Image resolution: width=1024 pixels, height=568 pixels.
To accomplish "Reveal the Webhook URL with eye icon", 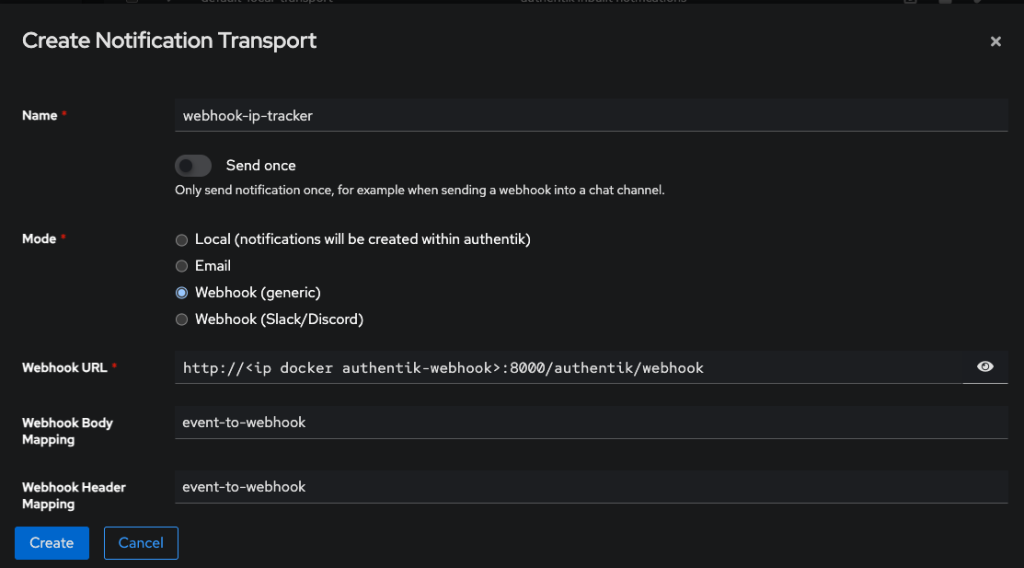I will click(x=985, y=367).
